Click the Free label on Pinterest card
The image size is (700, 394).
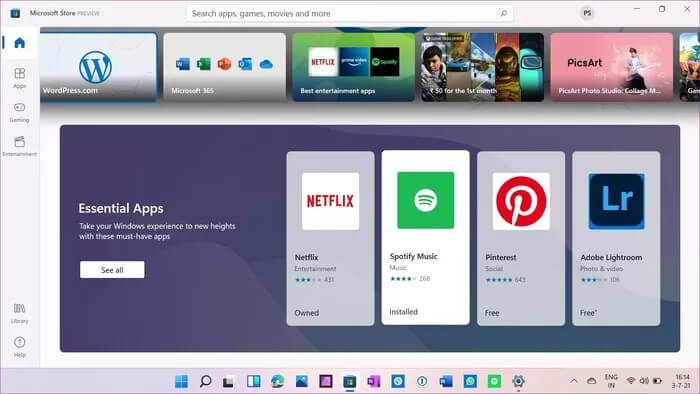pos(492,313)
